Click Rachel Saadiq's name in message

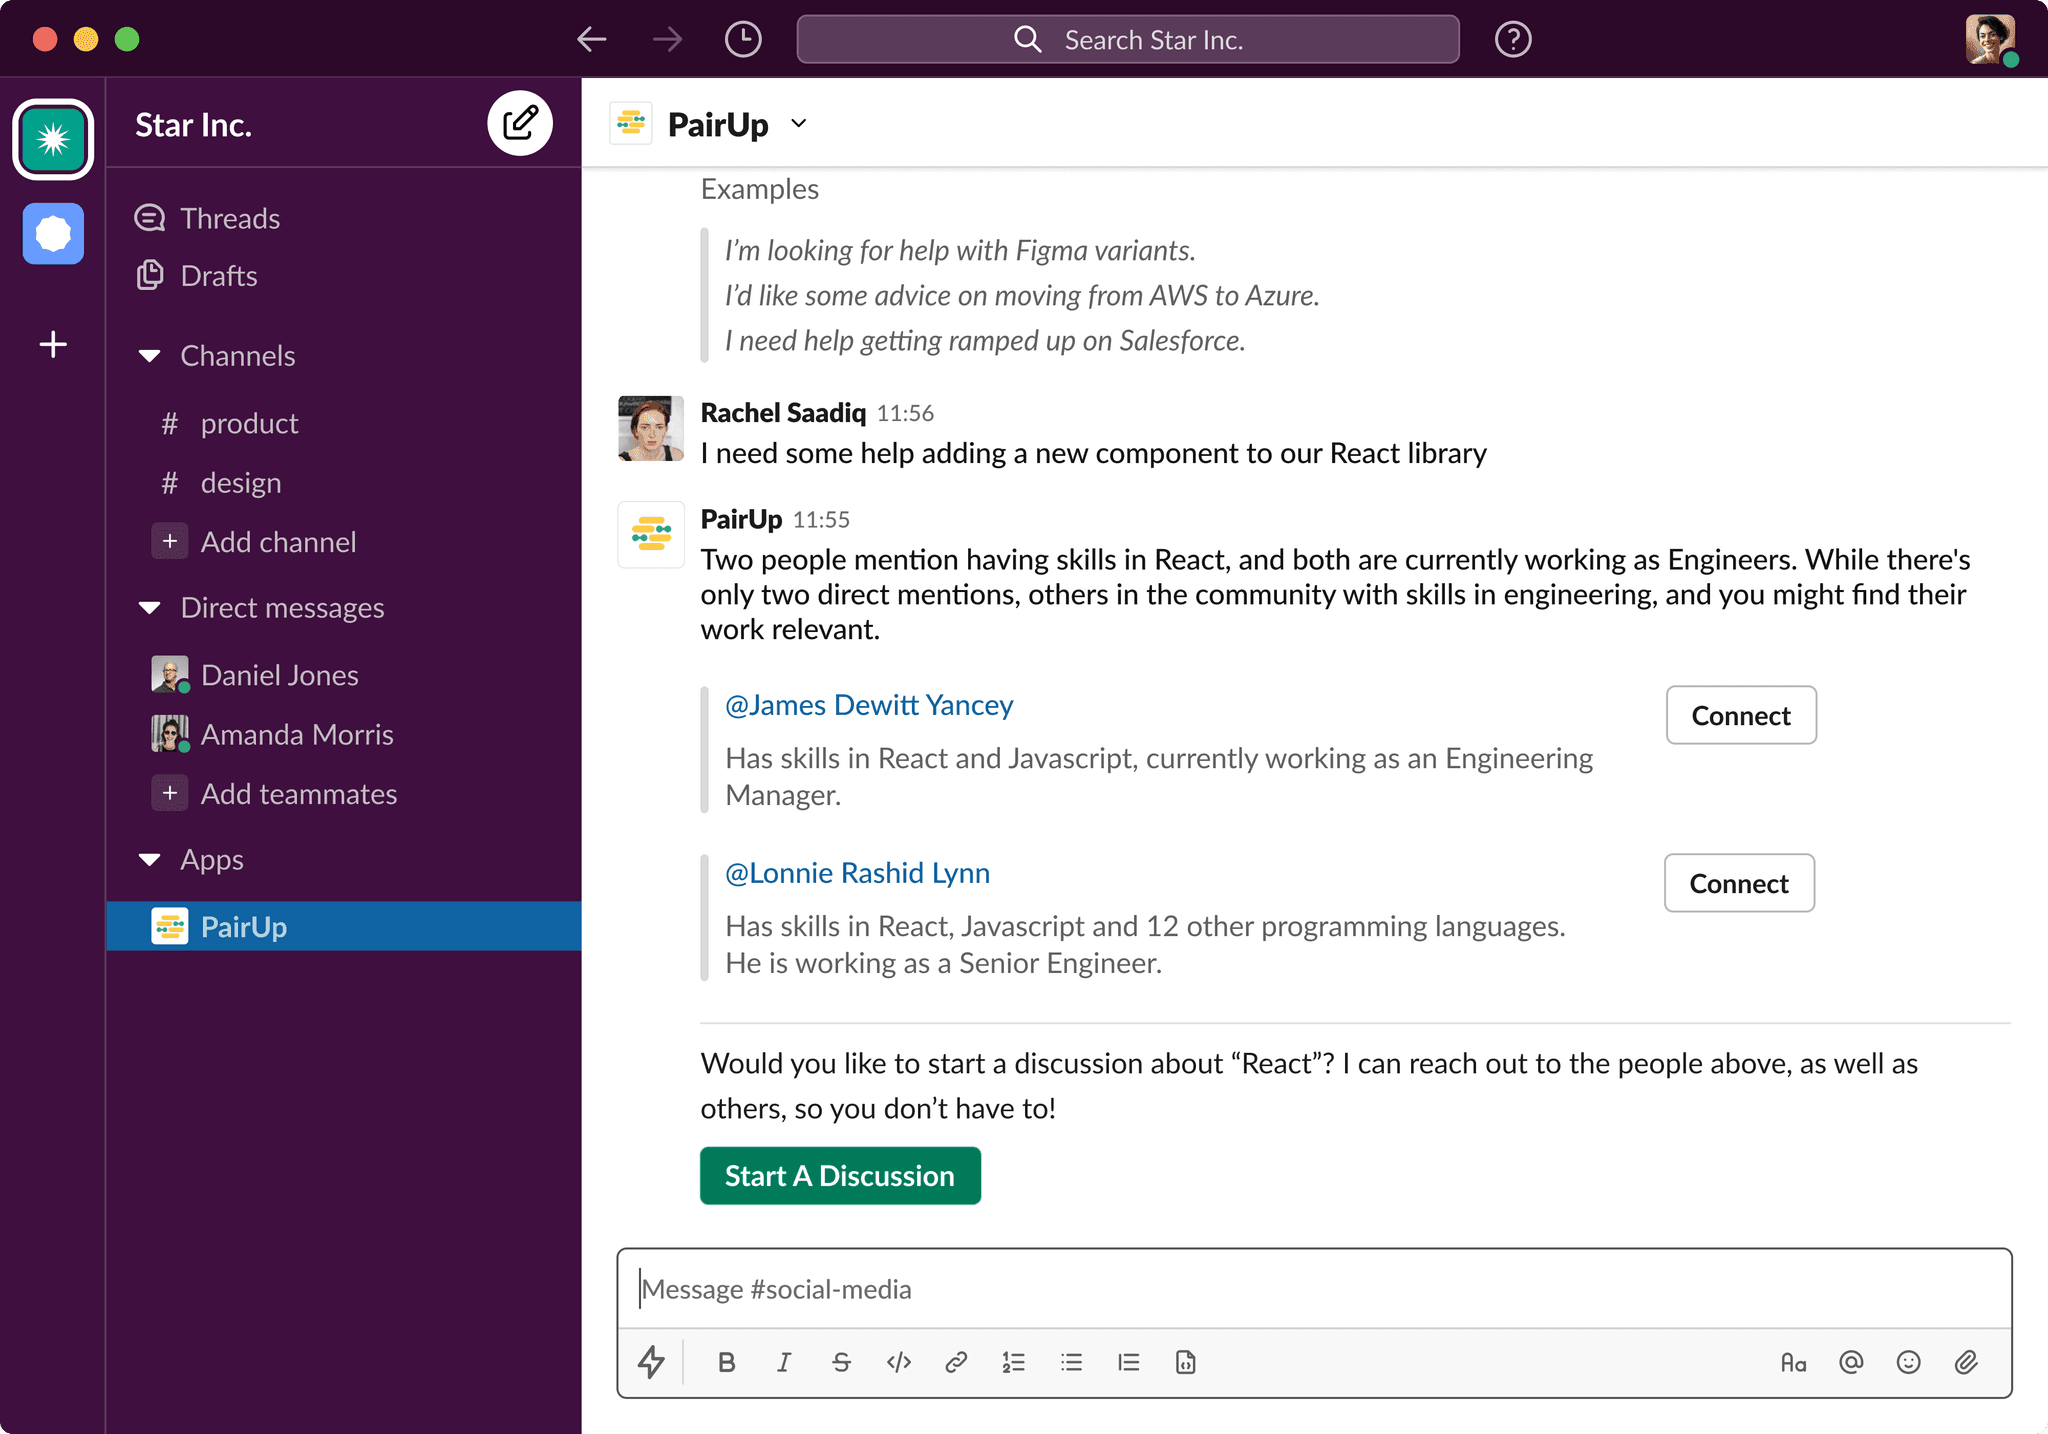coord(783,413)
